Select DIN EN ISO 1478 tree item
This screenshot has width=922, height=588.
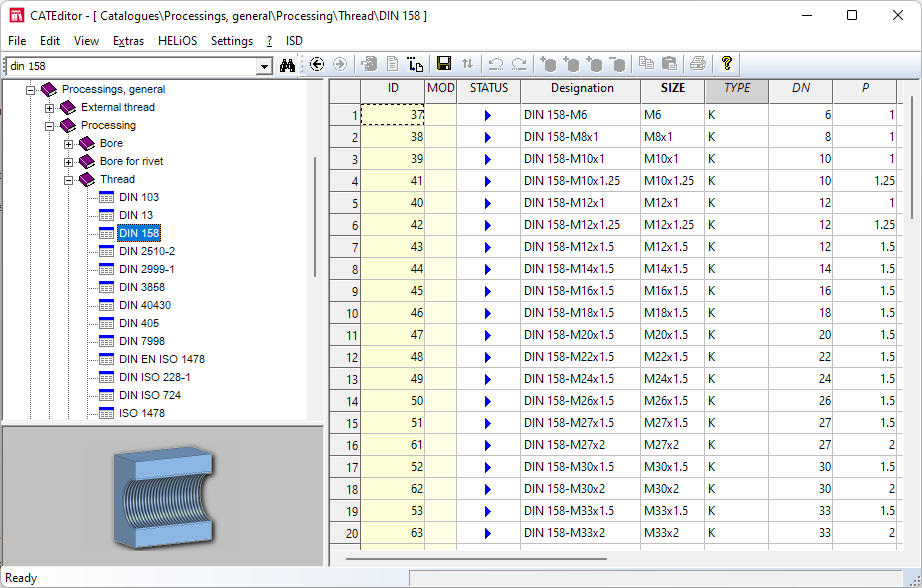click(162, 359)
